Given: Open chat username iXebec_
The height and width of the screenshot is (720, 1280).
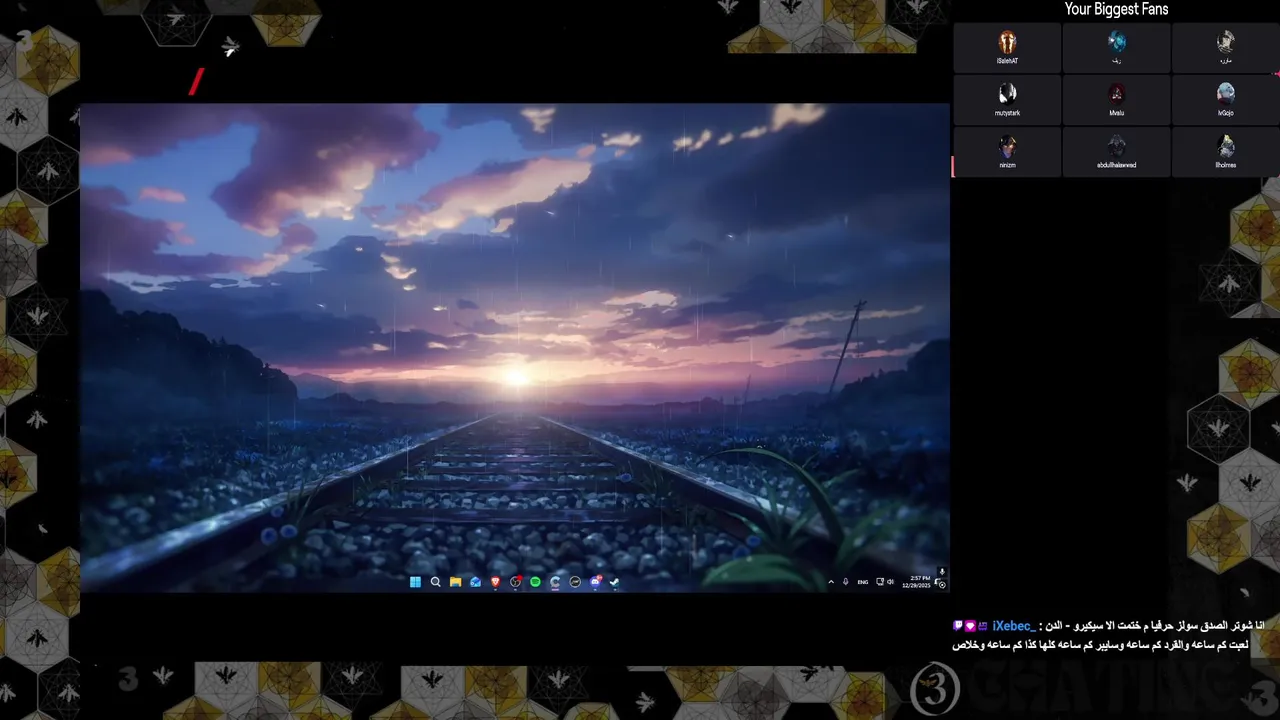Looking at the screenshot, I should (1013, 626).
